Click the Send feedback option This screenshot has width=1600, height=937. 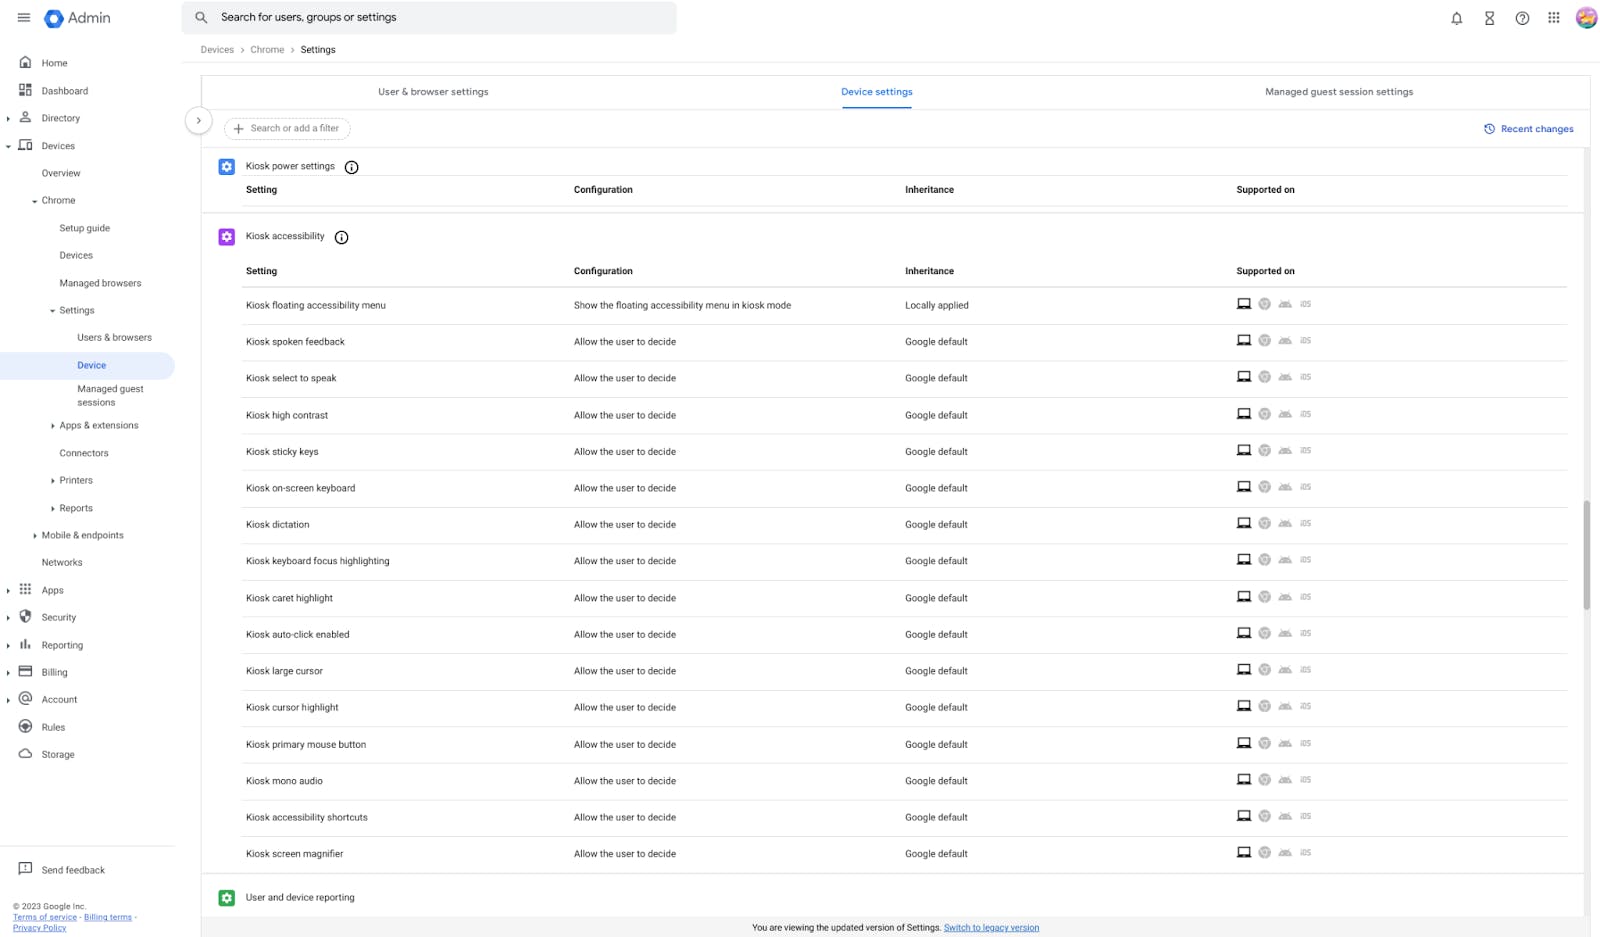point(73,869)
